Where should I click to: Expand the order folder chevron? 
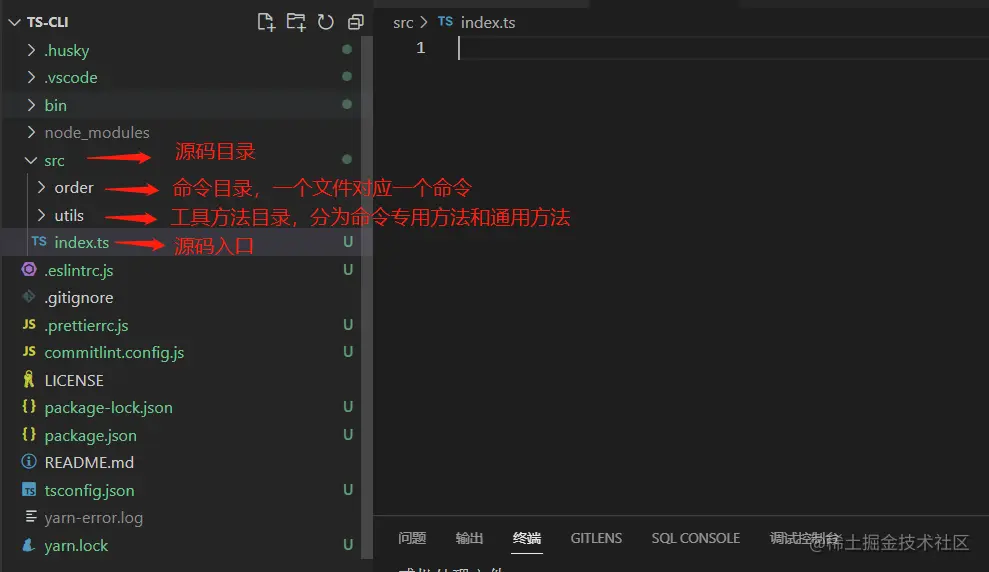click(x=41, y=187)
